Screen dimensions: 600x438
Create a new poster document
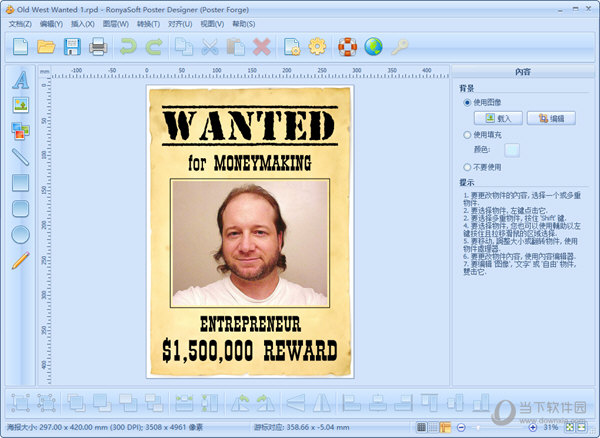point(20,47)
